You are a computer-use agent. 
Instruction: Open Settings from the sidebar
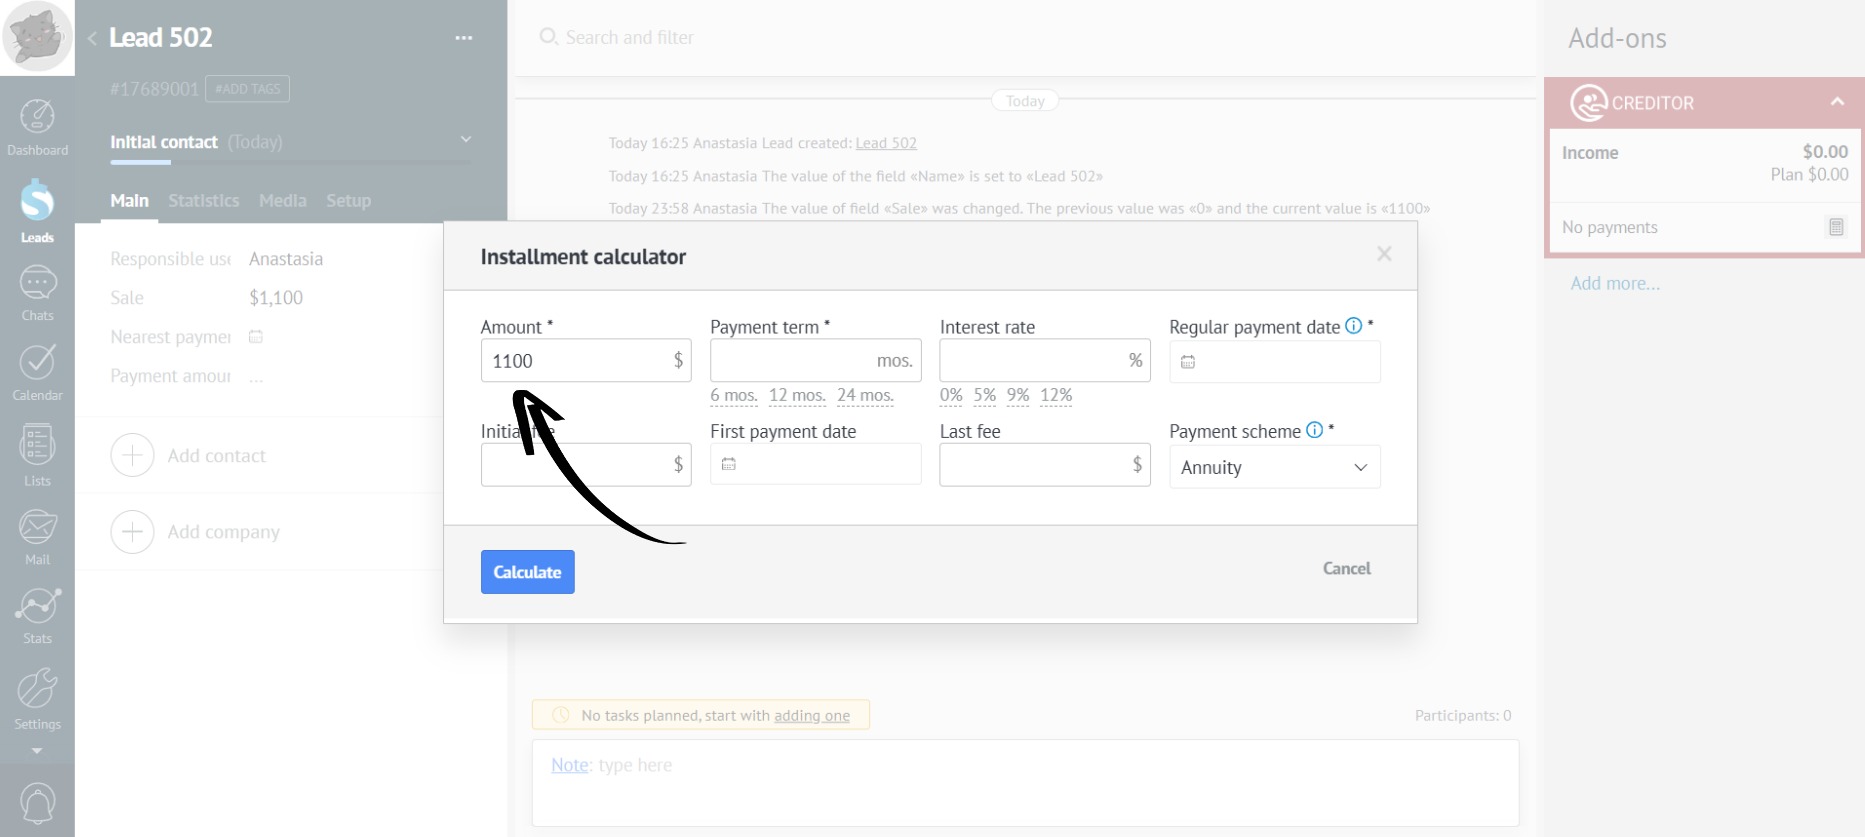(37, 697)
